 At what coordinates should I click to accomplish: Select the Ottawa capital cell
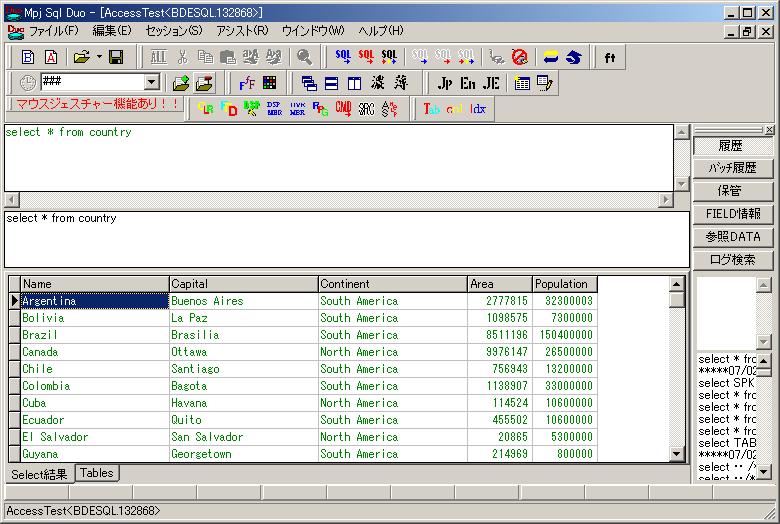point(244,352)
